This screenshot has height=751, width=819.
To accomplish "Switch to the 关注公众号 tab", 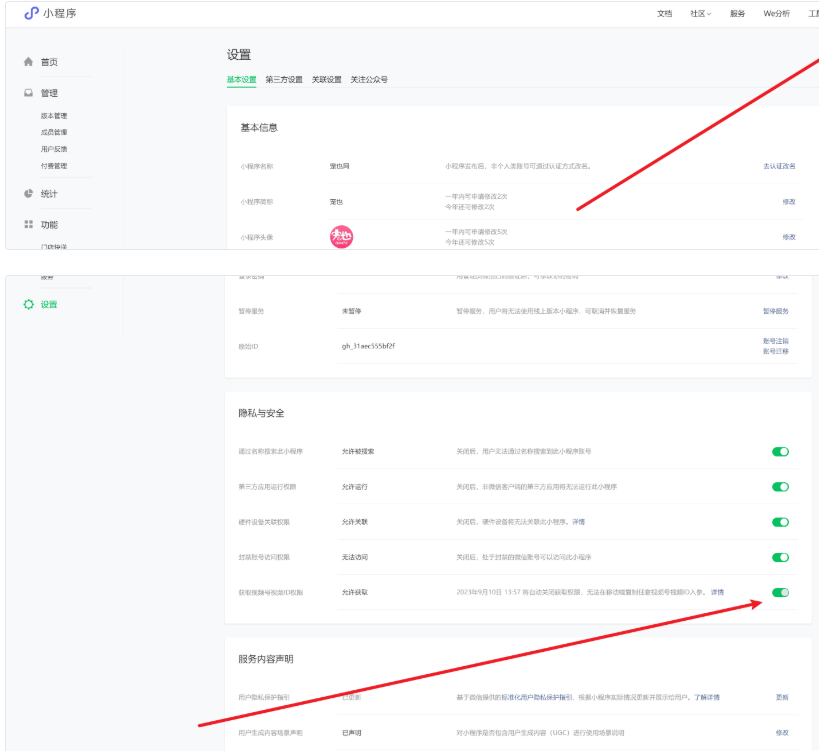I will coord(369,79).
